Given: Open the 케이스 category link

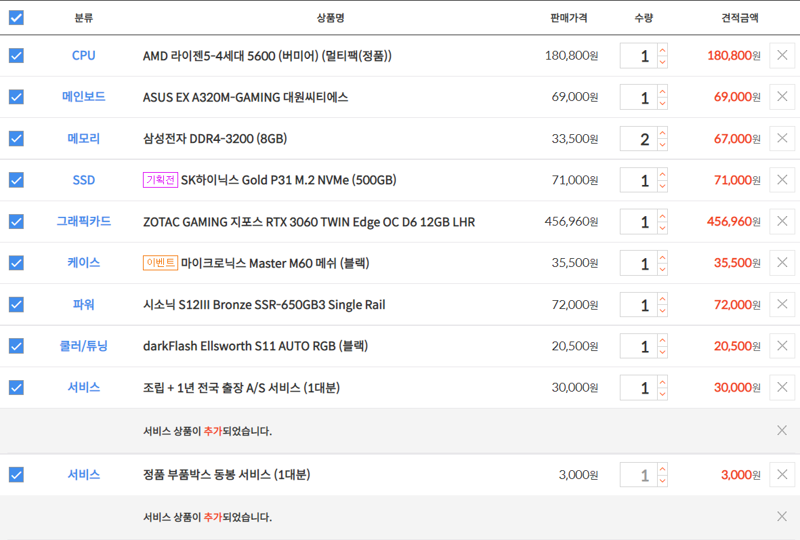Looking at the screenshot, I should click(83, 263).
